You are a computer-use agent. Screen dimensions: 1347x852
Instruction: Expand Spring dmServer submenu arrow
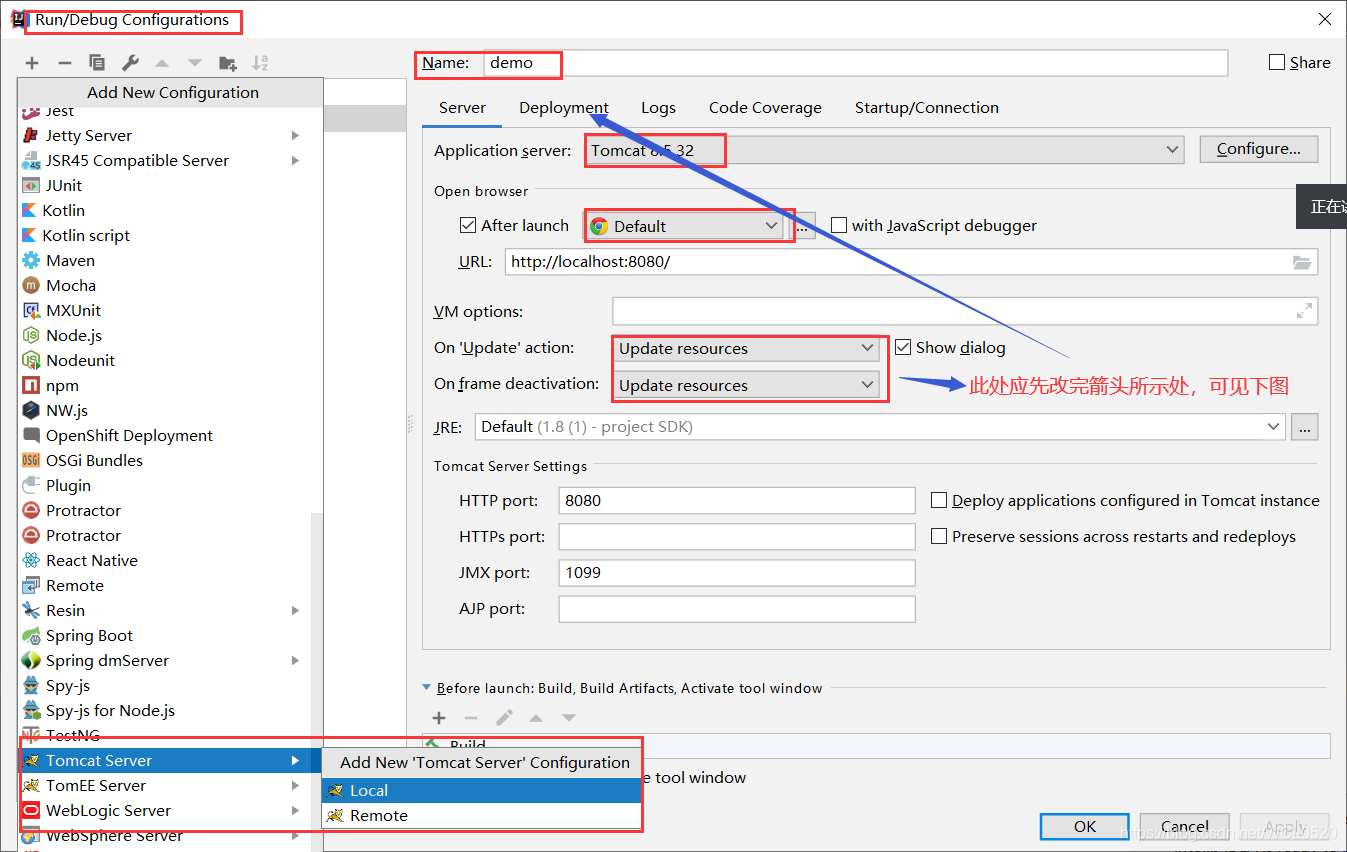(x=295, y=660)
